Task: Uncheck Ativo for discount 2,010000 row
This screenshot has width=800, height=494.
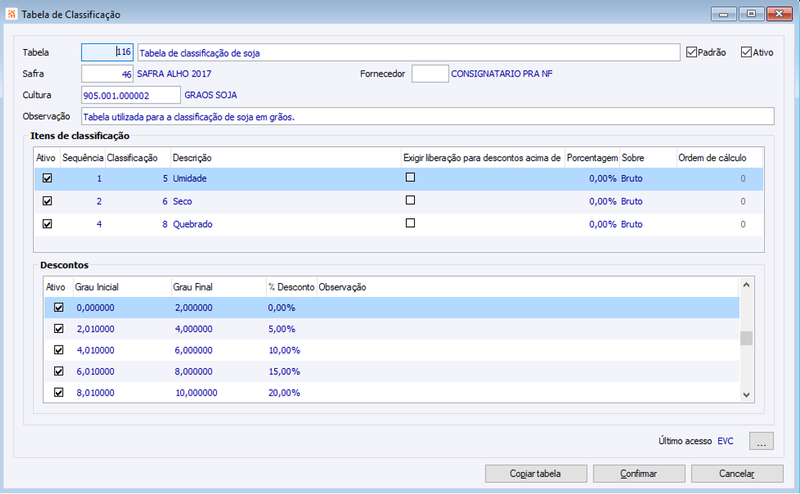Action: (59, 329)
